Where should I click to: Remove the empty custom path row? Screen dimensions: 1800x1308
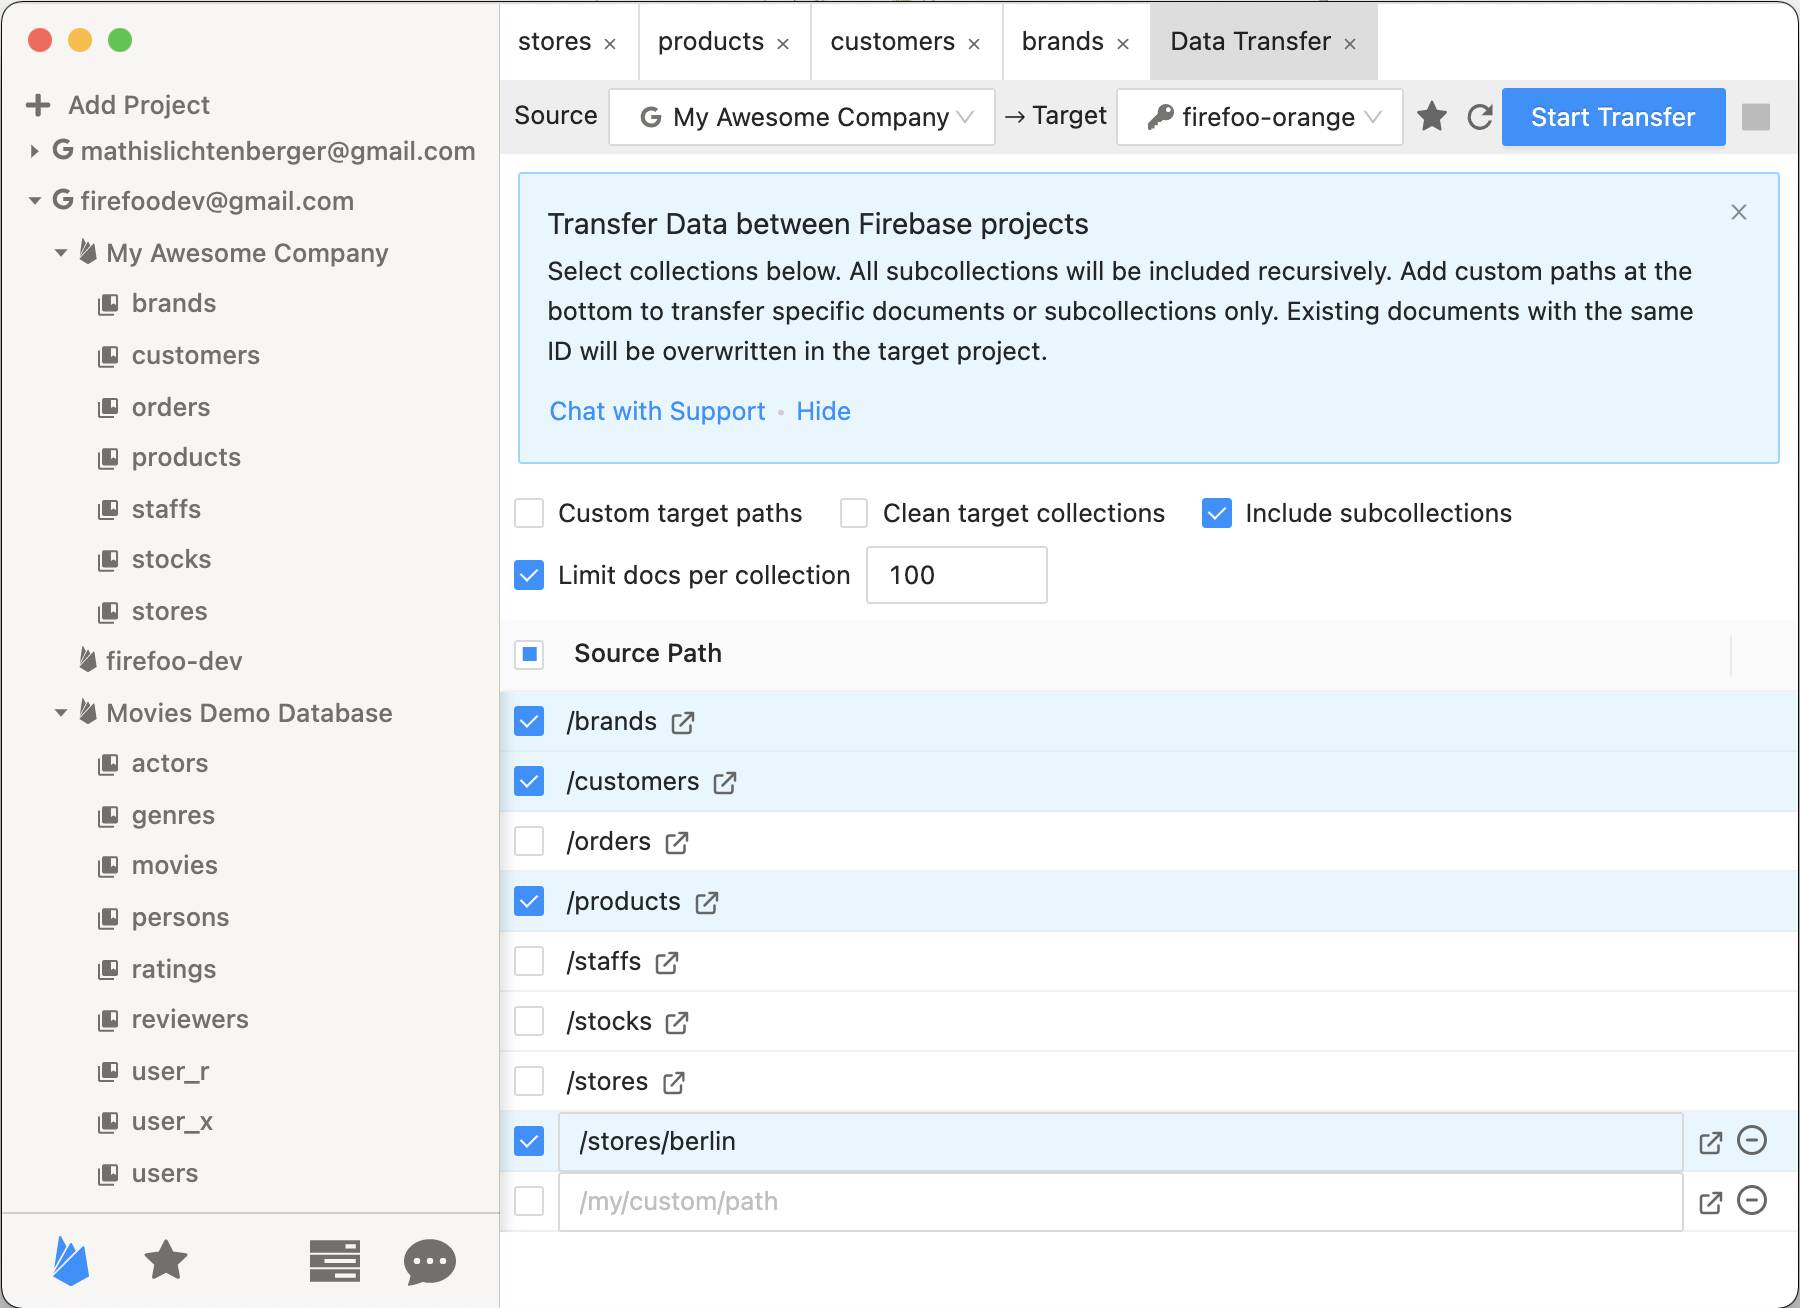pos(1752,1200)
